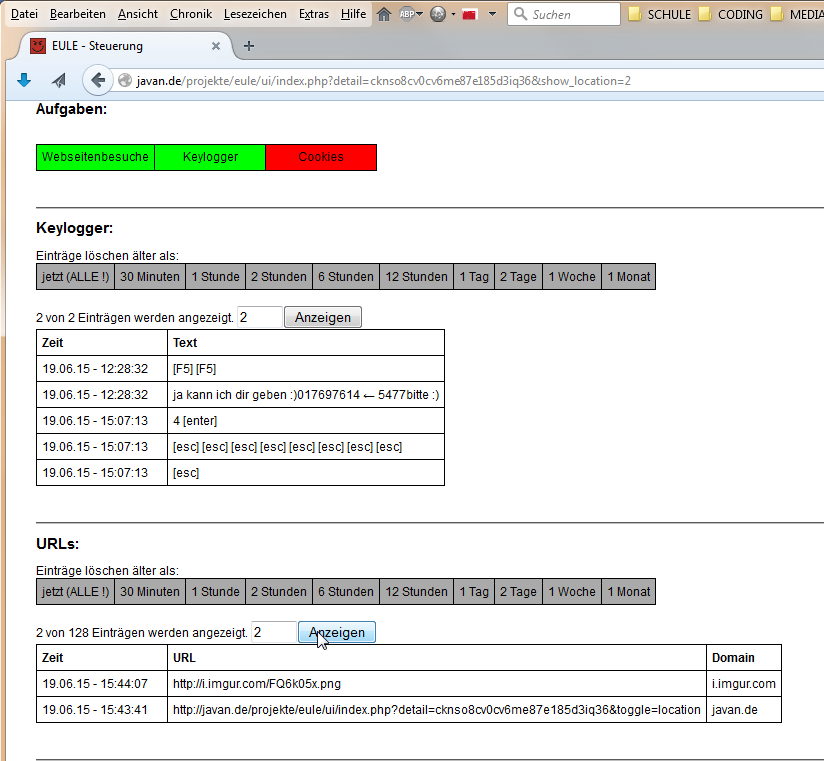The image size is (824, 761).
Task: Expand the ABP dropdown arrow
Action: coord(419,14)
